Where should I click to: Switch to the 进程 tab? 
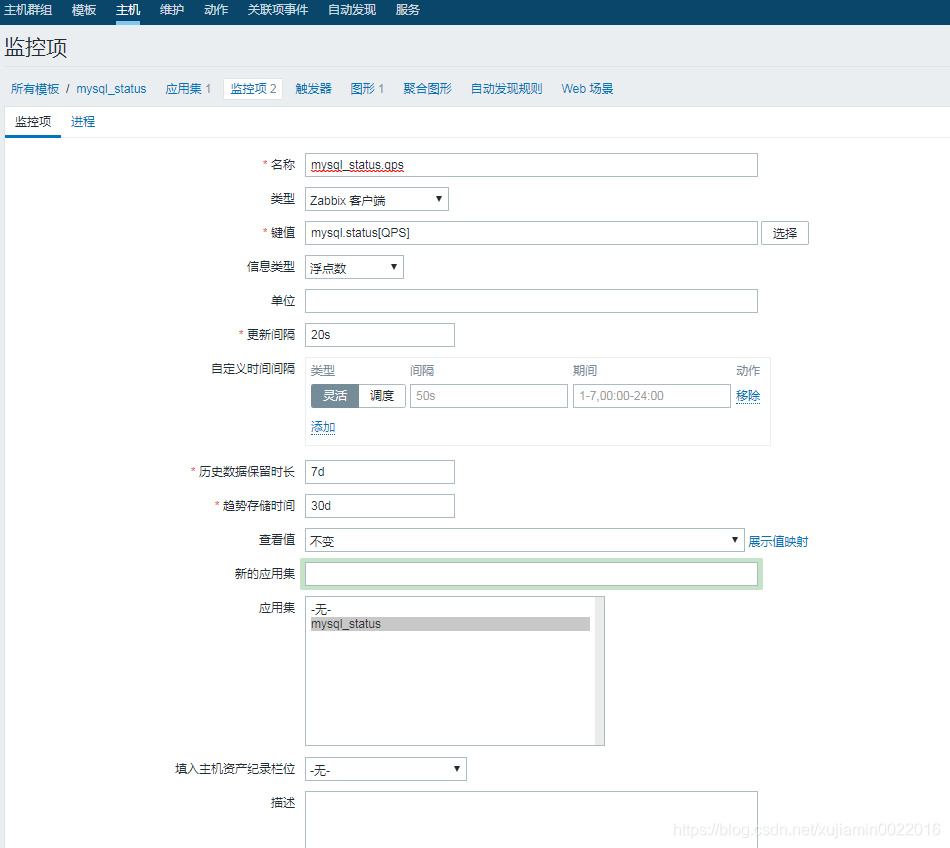click(x=83, y=121)
